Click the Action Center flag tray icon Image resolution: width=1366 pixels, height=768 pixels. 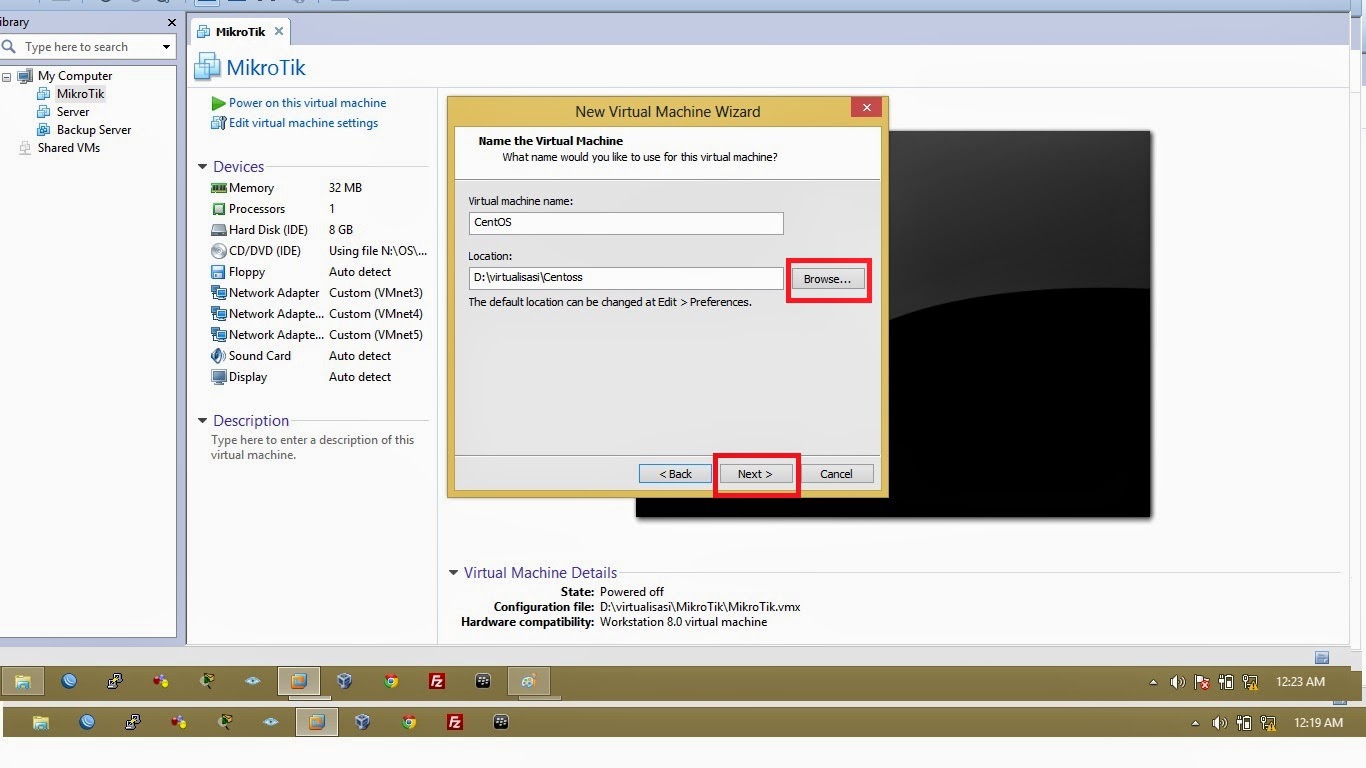coord(1202,682)
